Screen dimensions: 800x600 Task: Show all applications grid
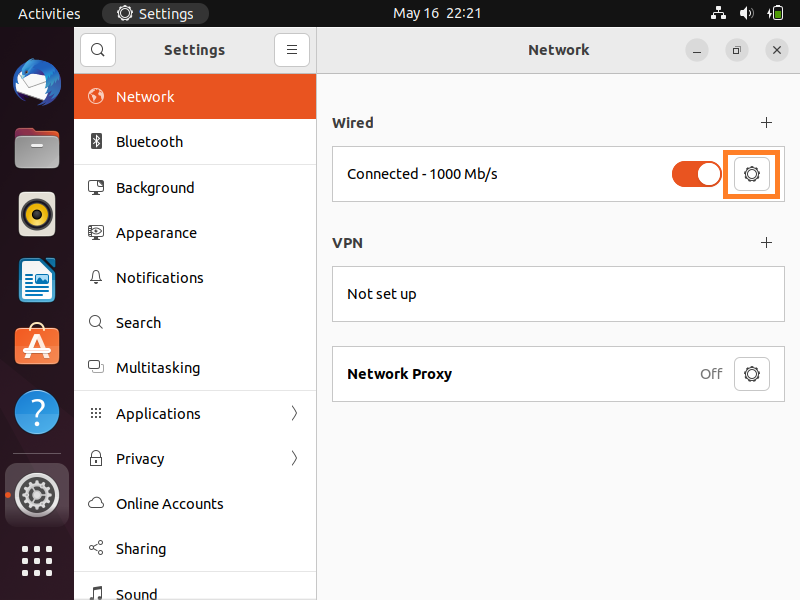(37, 560)
